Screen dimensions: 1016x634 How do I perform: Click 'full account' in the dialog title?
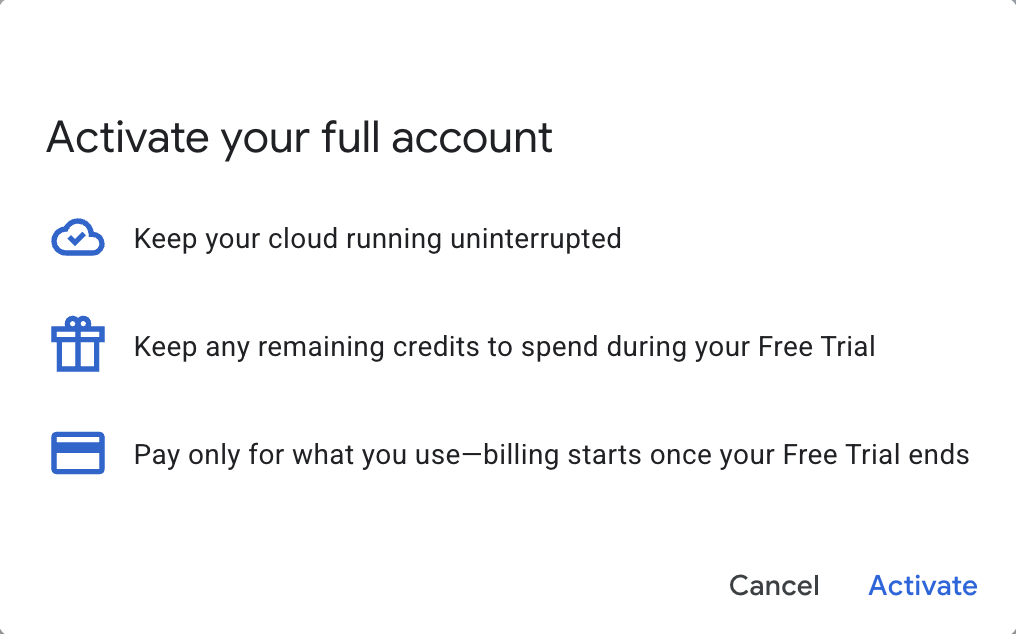click(x=436, y=137)
